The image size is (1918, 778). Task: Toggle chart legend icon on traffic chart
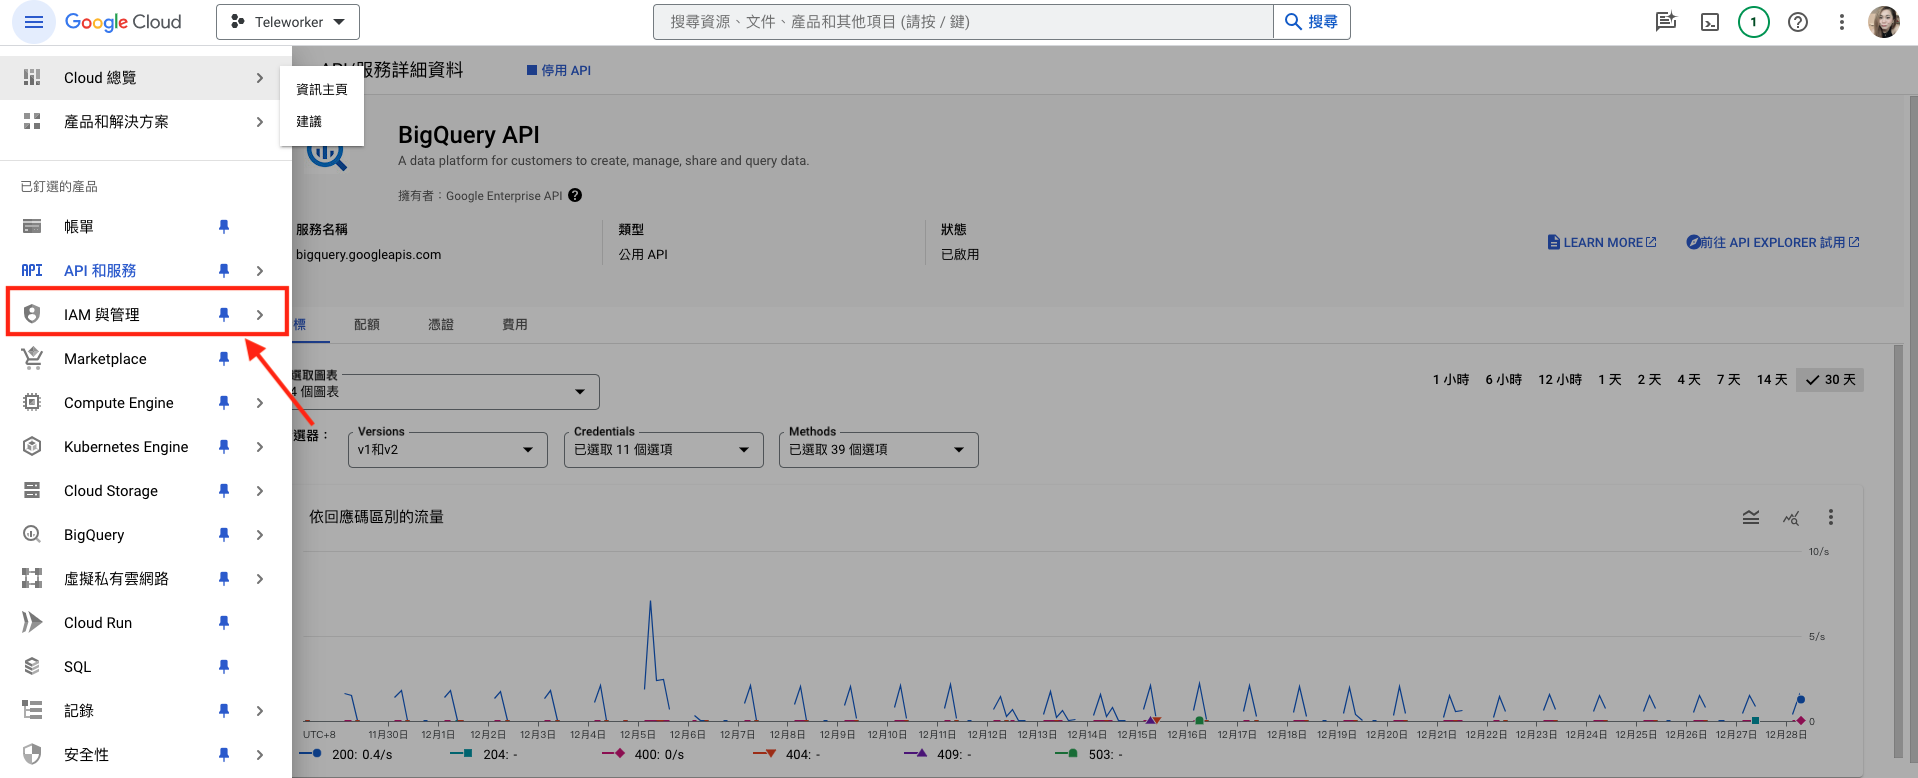coord(1751,517)
